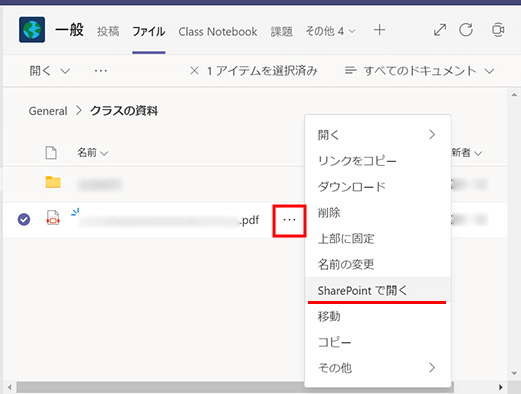The image size is (521, 394).
Task: Switch to the ファイル tab
Action: 149,31
